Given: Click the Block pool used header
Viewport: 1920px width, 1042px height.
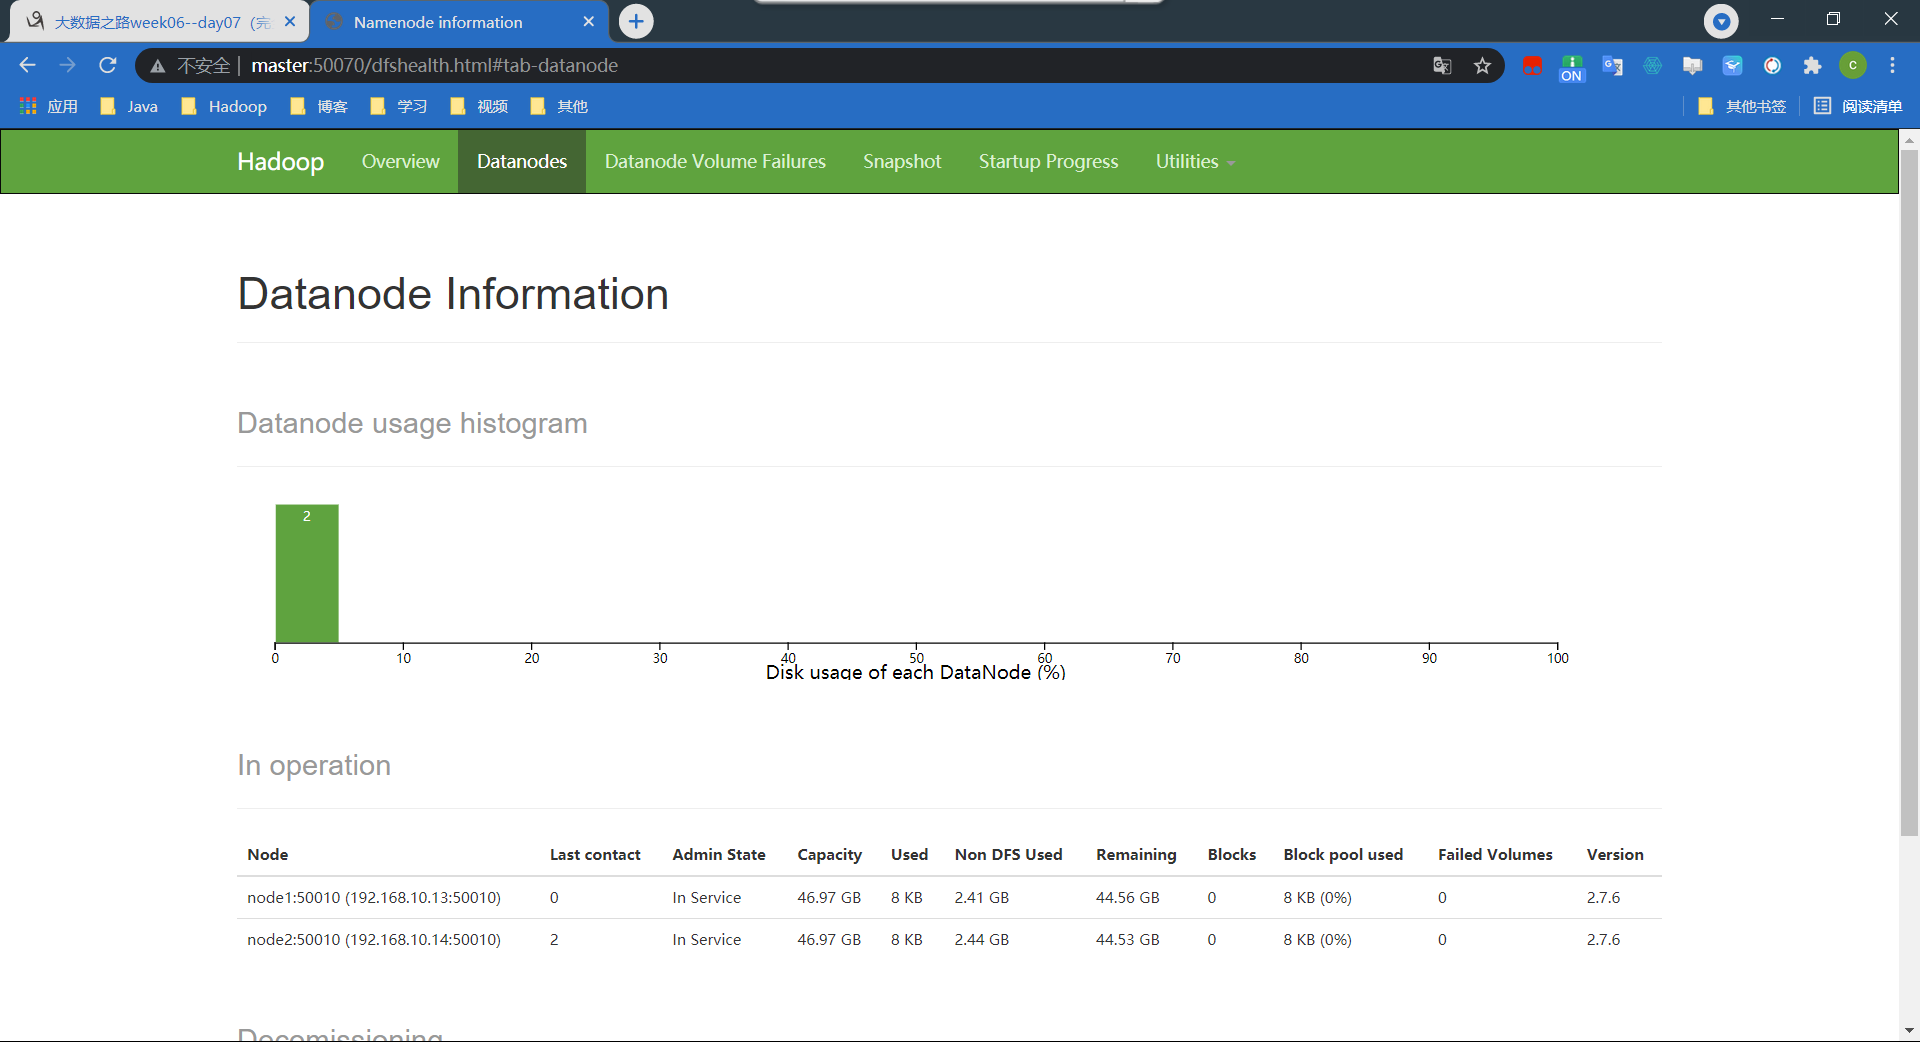Looking at the screenshot, I should click(x=1343, y=854).
